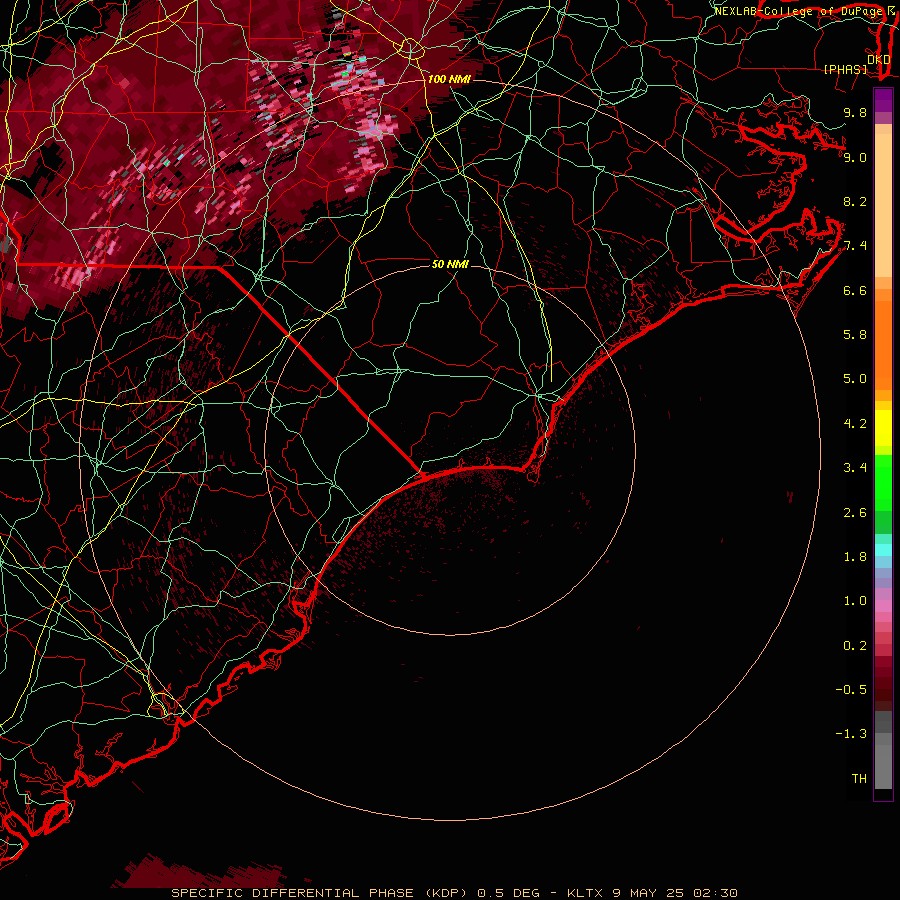
Task: Click the 0.2 scale value
Action: (855, 646)
